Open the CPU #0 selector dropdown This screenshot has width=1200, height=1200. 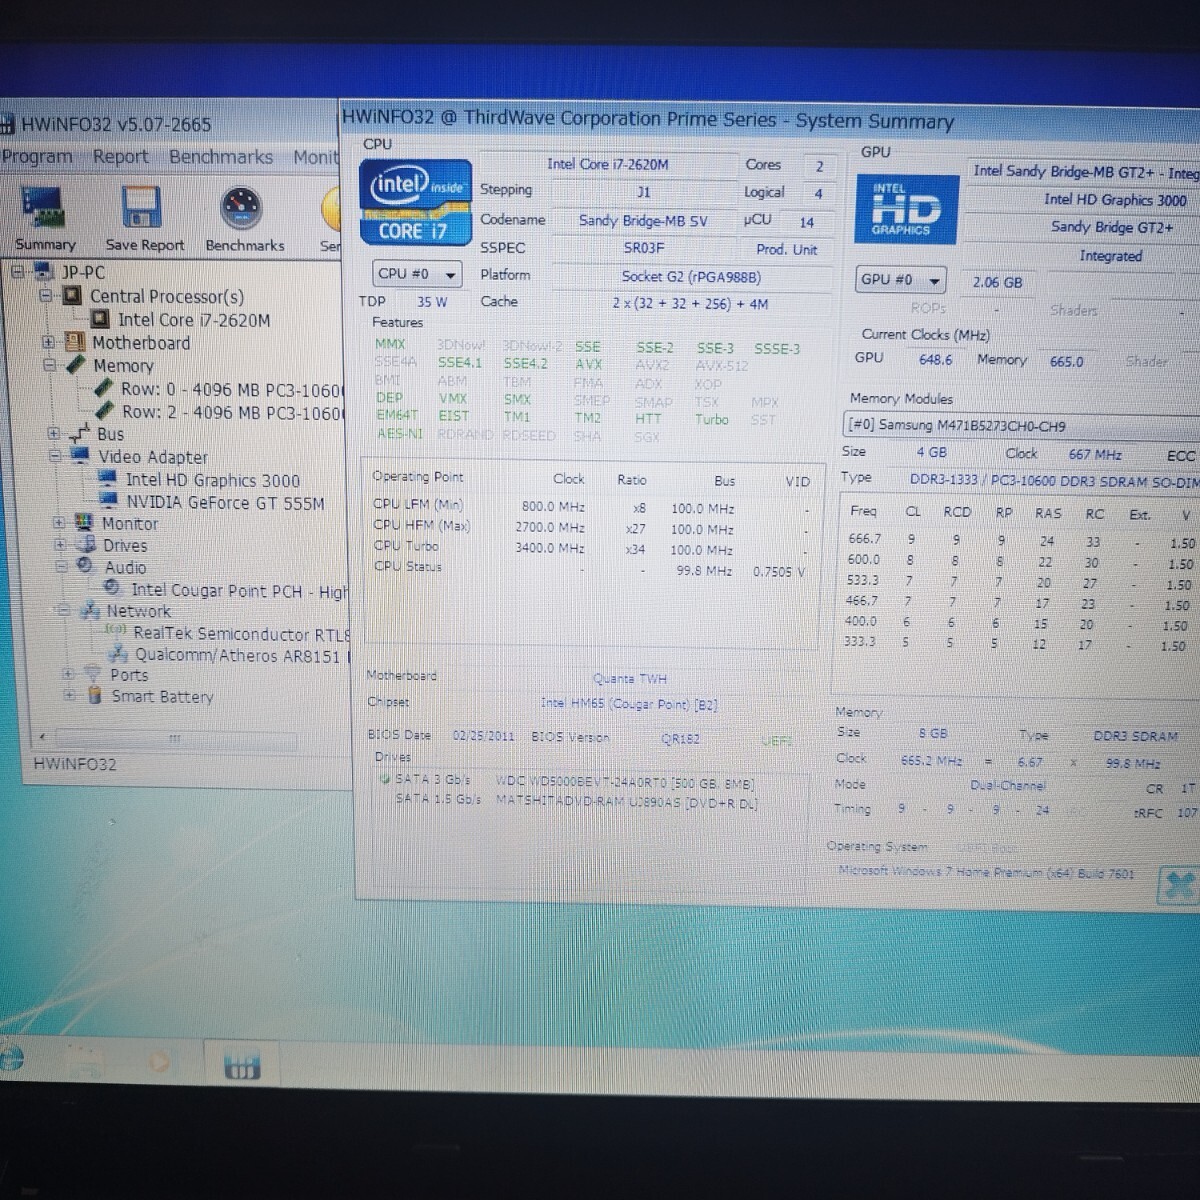tap(417, 274)
